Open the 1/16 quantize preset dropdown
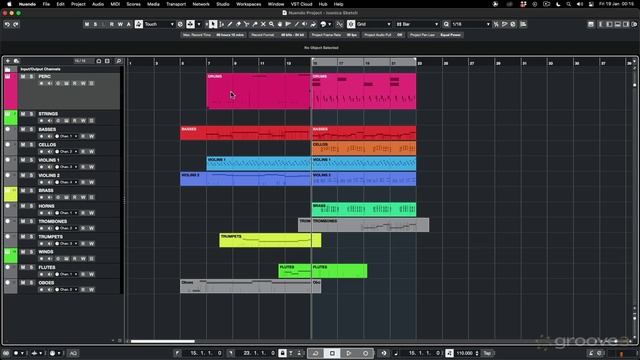Image resolution: width=640 pixels, height=360 pixels. (470, 24)
